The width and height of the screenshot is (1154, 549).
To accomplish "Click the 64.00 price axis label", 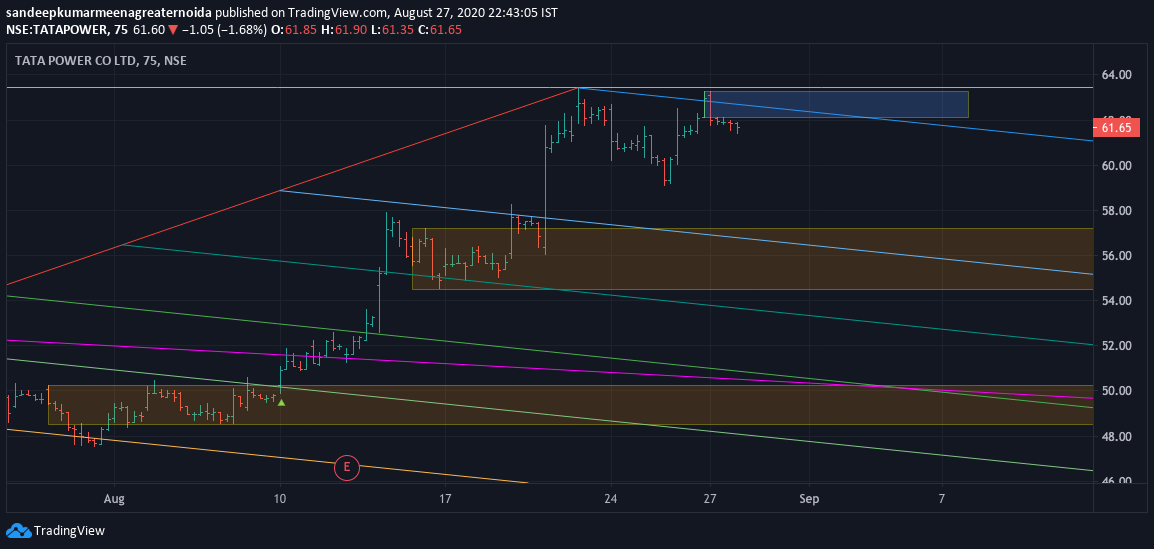I will (x=1116, y=75).
